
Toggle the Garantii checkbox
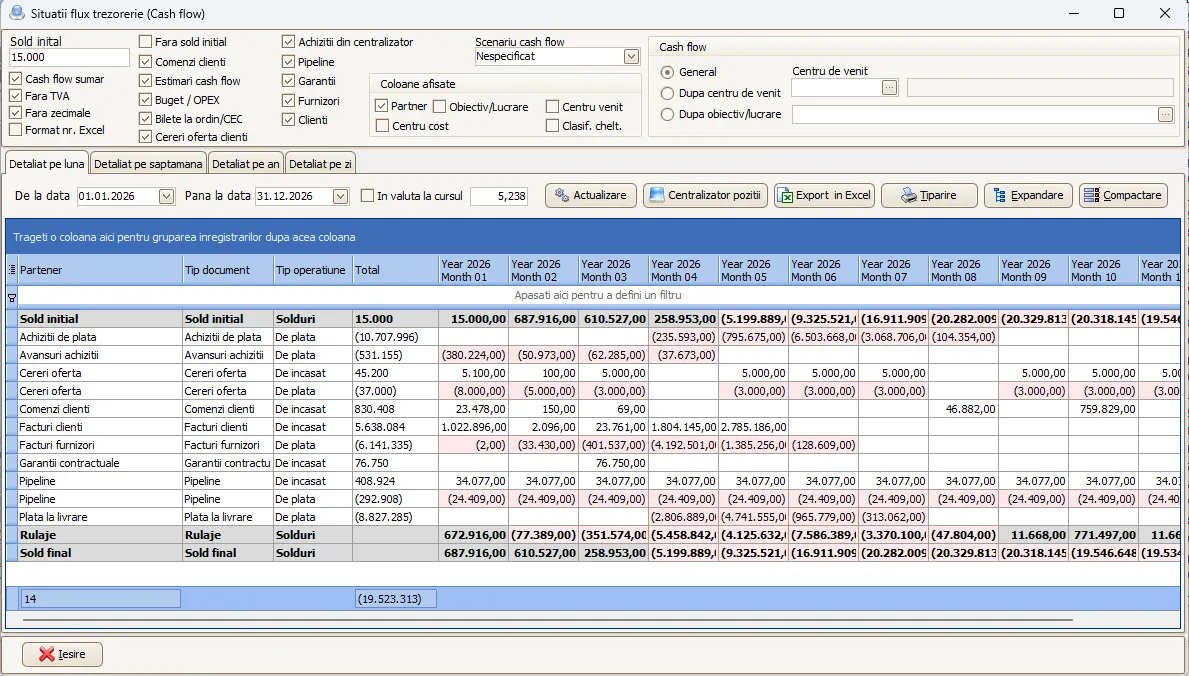[288, 80]
